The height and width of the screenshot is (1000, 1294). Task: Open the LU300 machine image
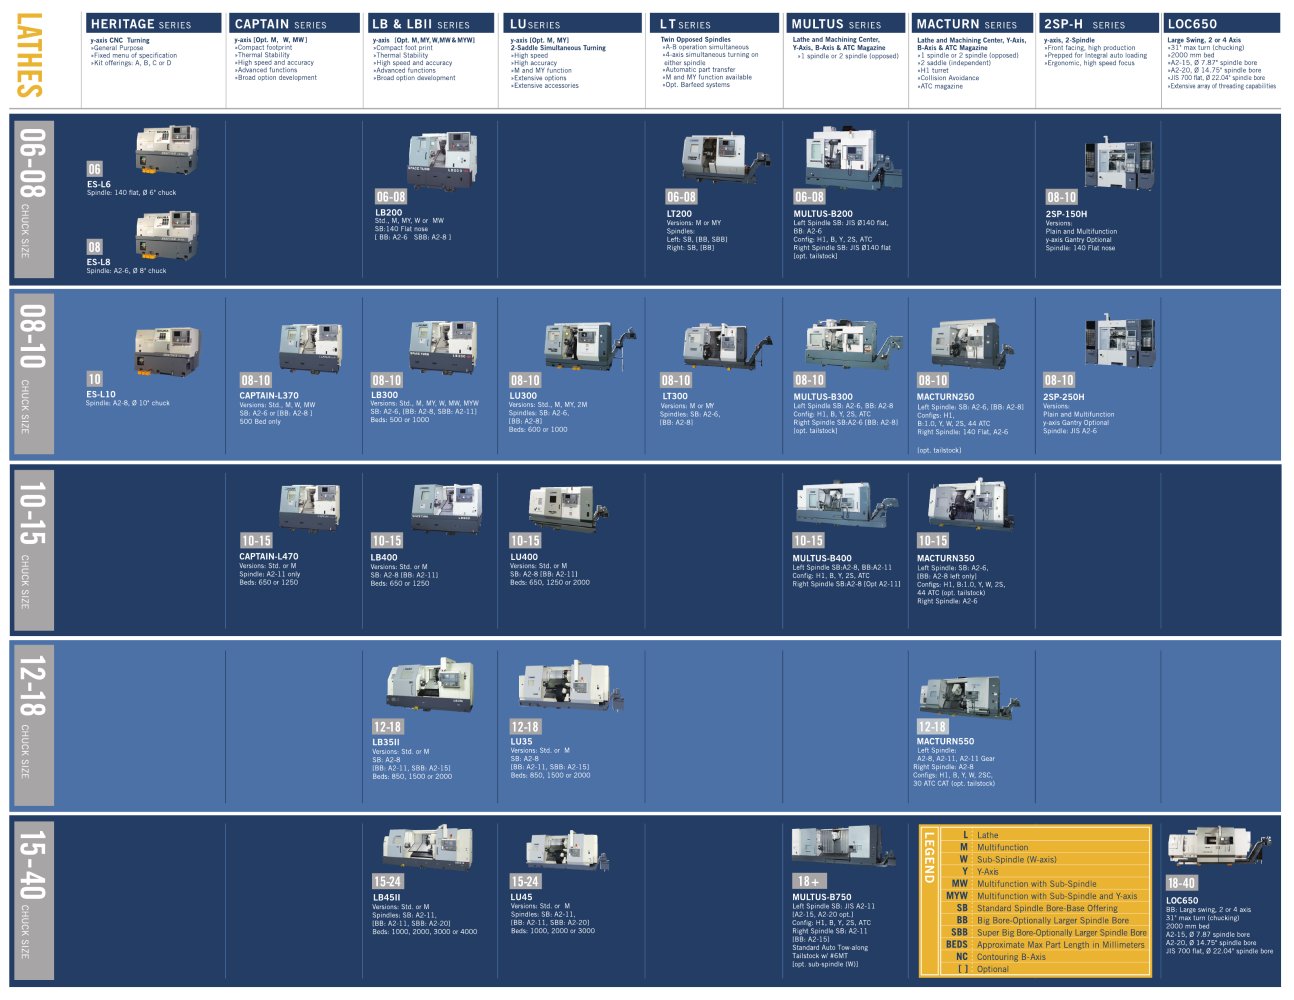591,346
